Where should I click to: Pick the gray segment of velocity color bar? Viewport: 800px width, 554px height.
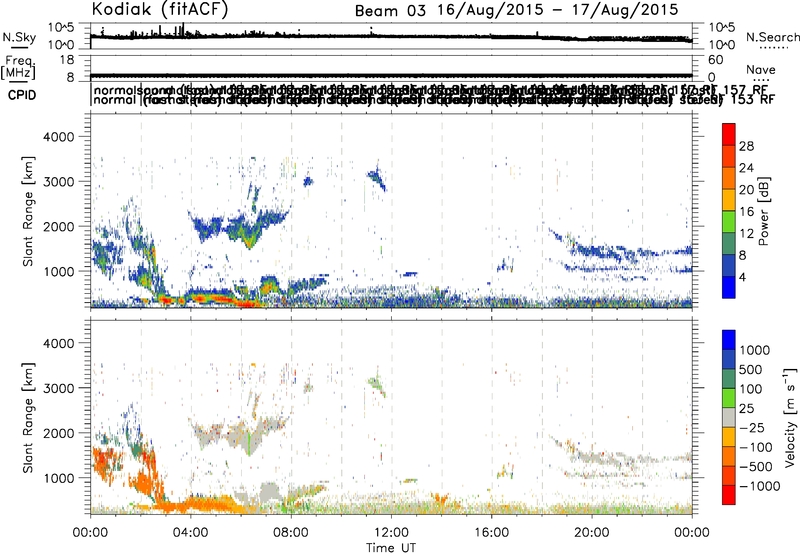pos(729,417)
